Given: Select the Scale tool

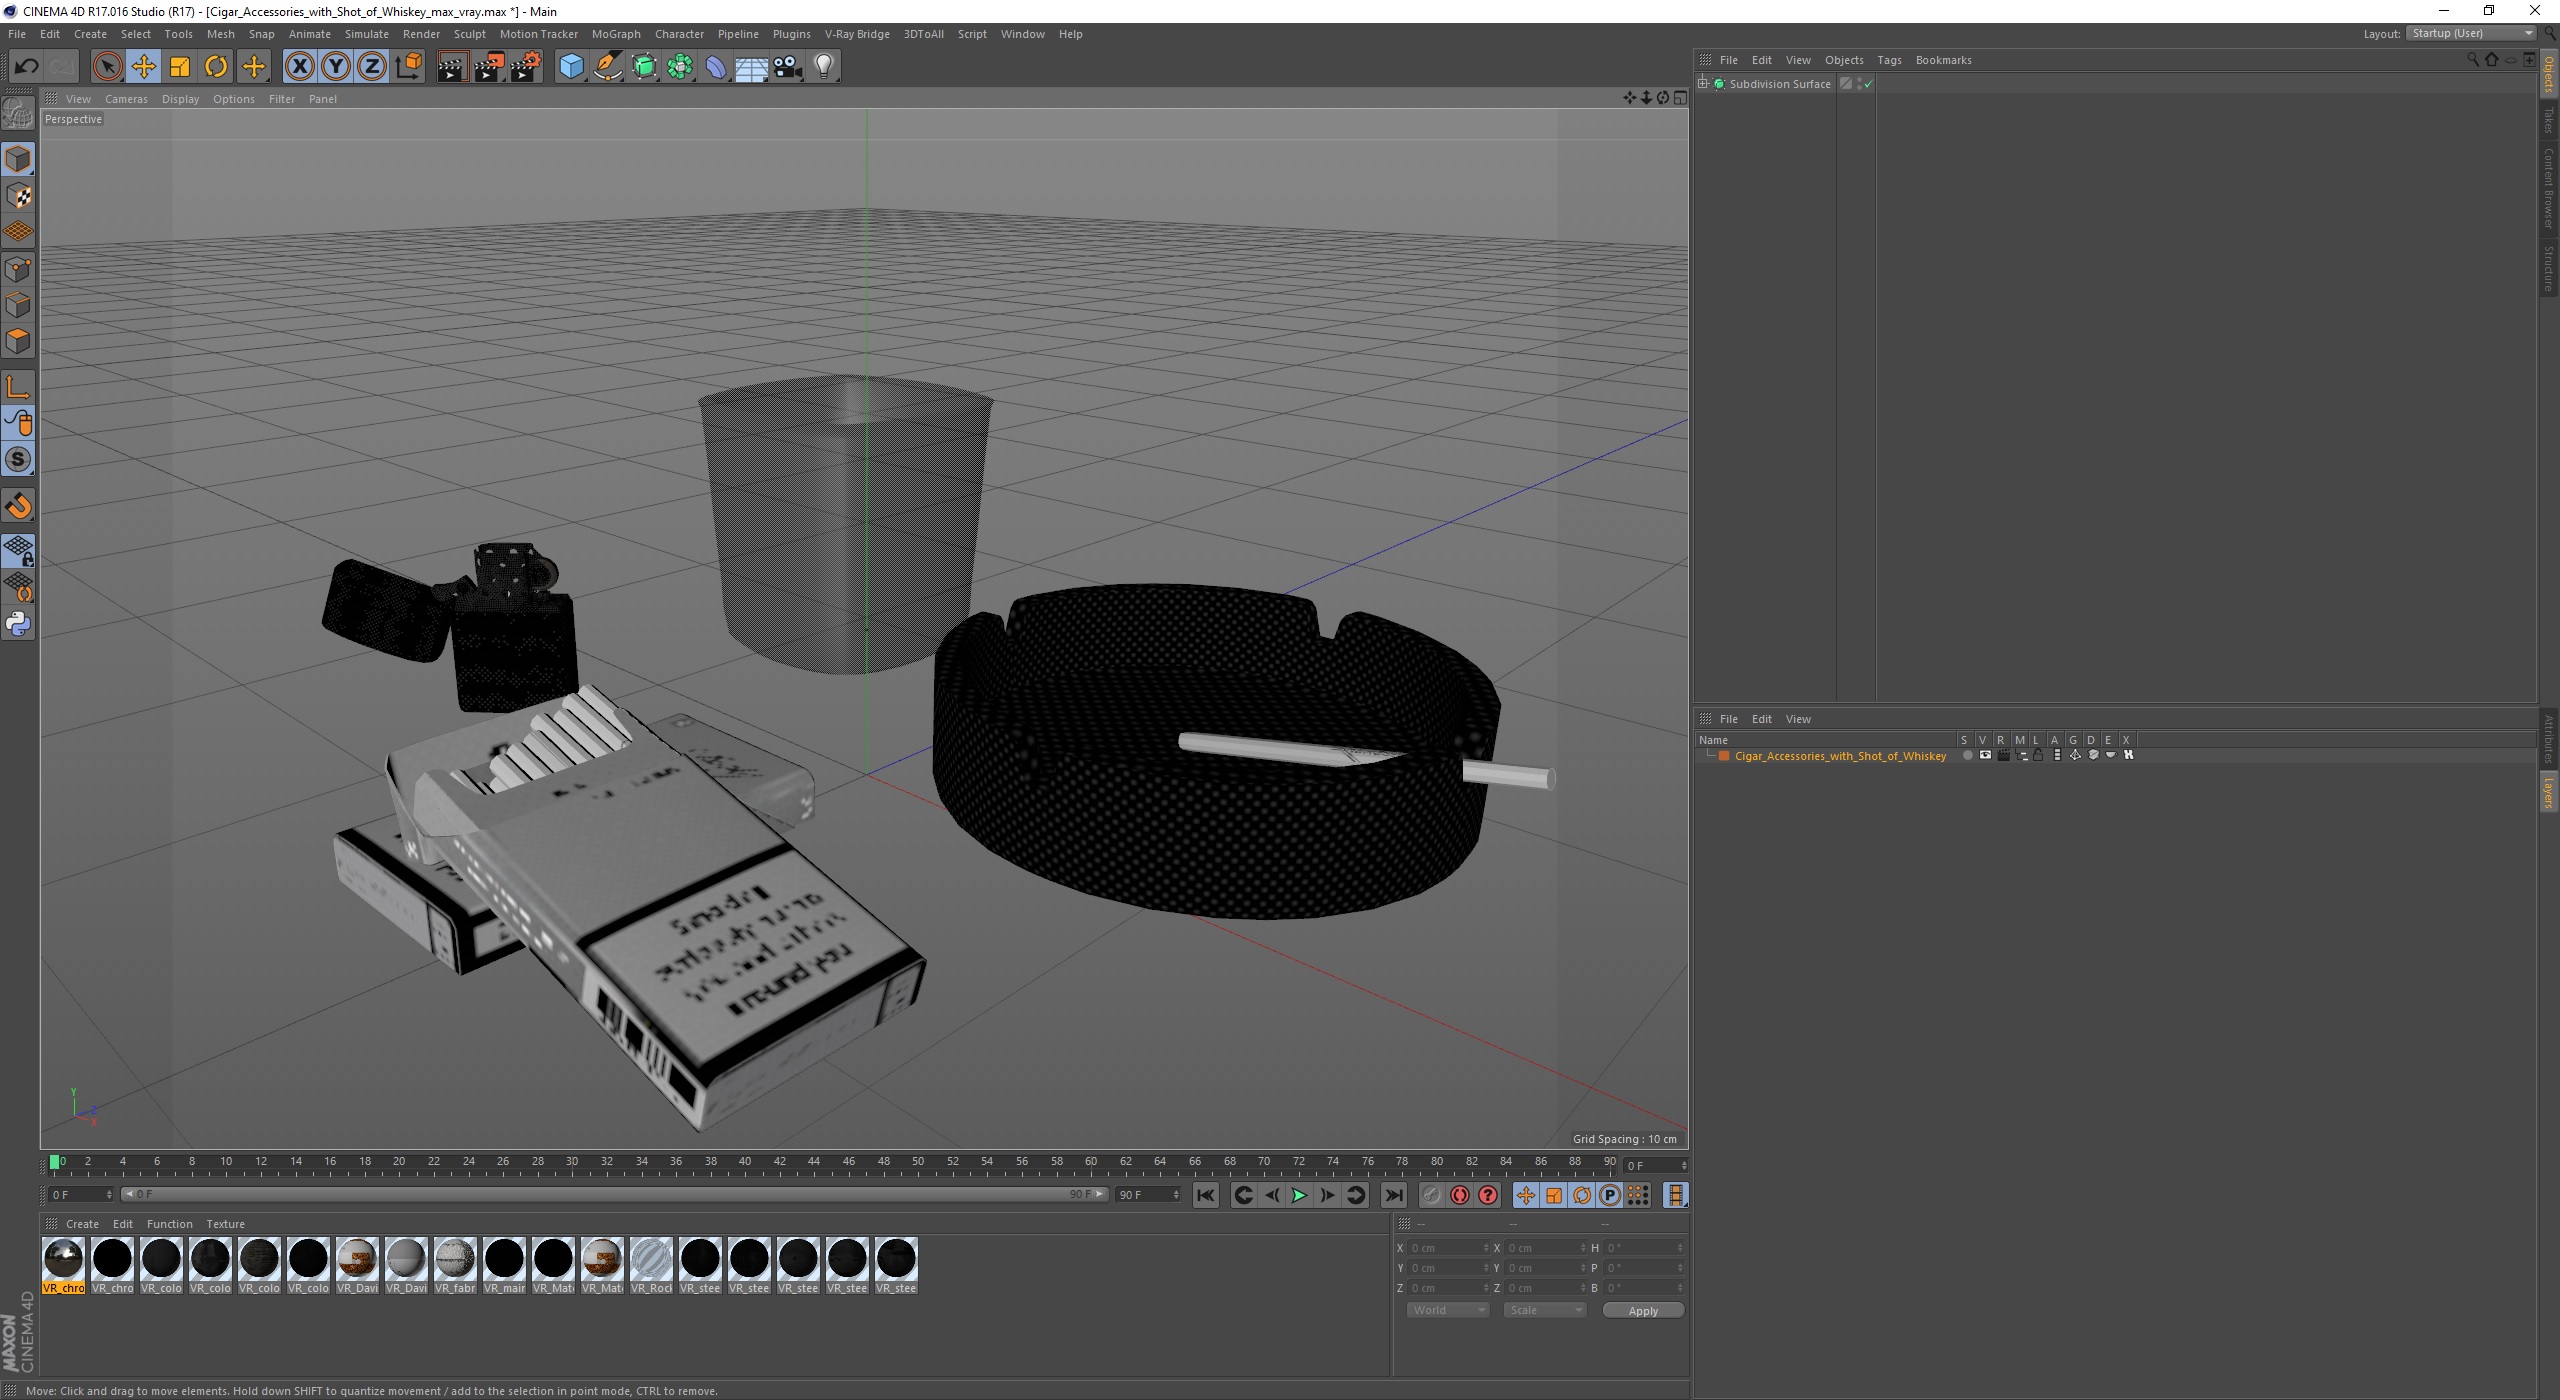Looking at the screenshot, I should 180,67.
